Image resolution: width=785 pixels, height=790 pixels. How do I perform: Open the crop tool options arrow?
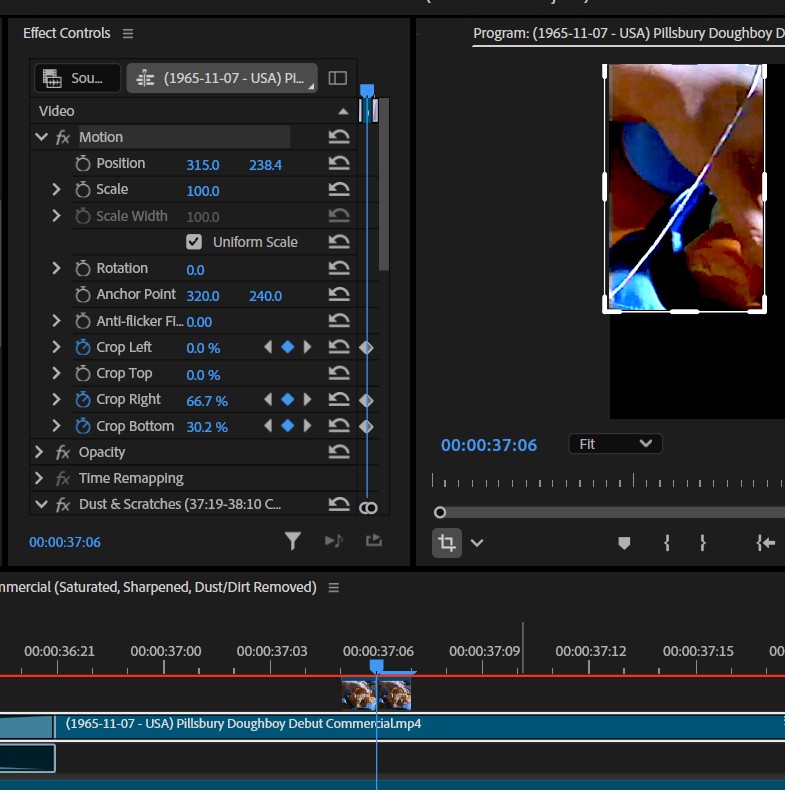click(477, 543)
